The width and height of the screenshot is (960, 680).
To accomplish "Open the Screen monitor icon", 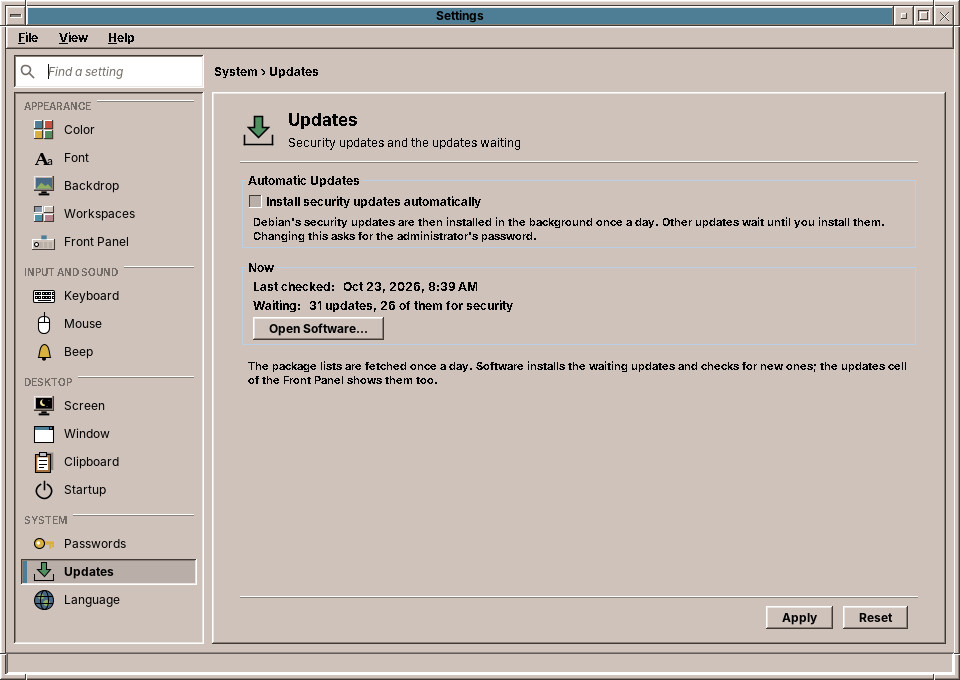I will click(43, 406).
